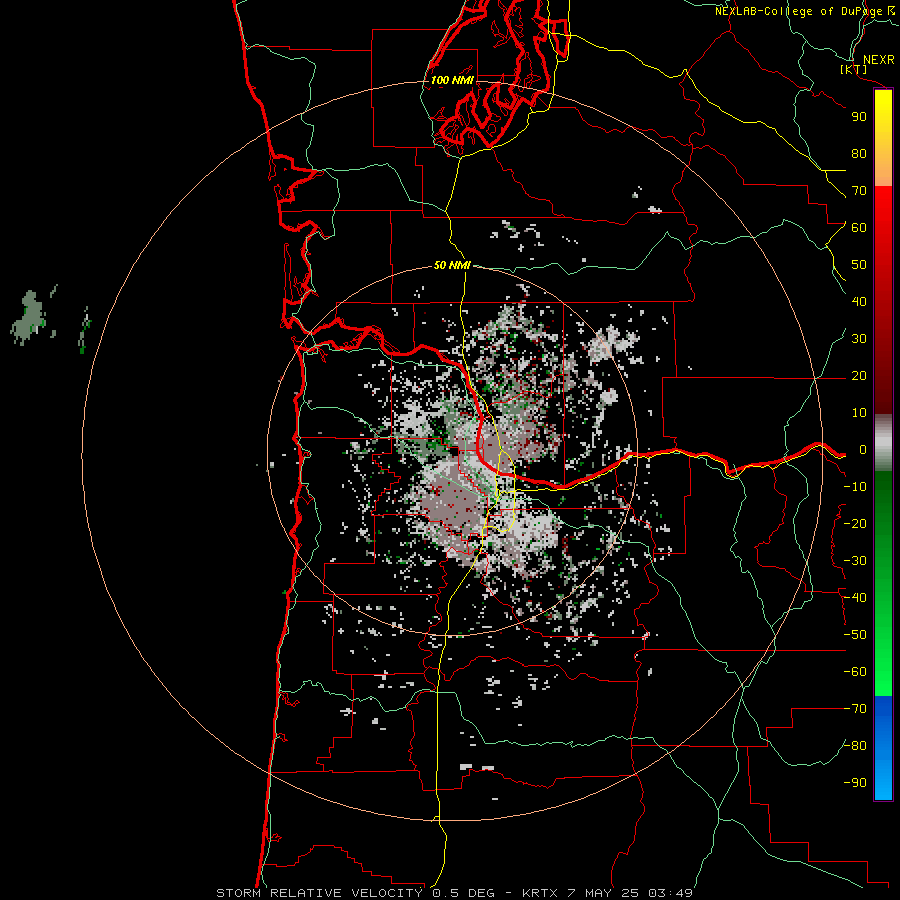Click the -60 value on velocity scale
The height and width of the screenshot is (900, 900).
coord(855,672)
